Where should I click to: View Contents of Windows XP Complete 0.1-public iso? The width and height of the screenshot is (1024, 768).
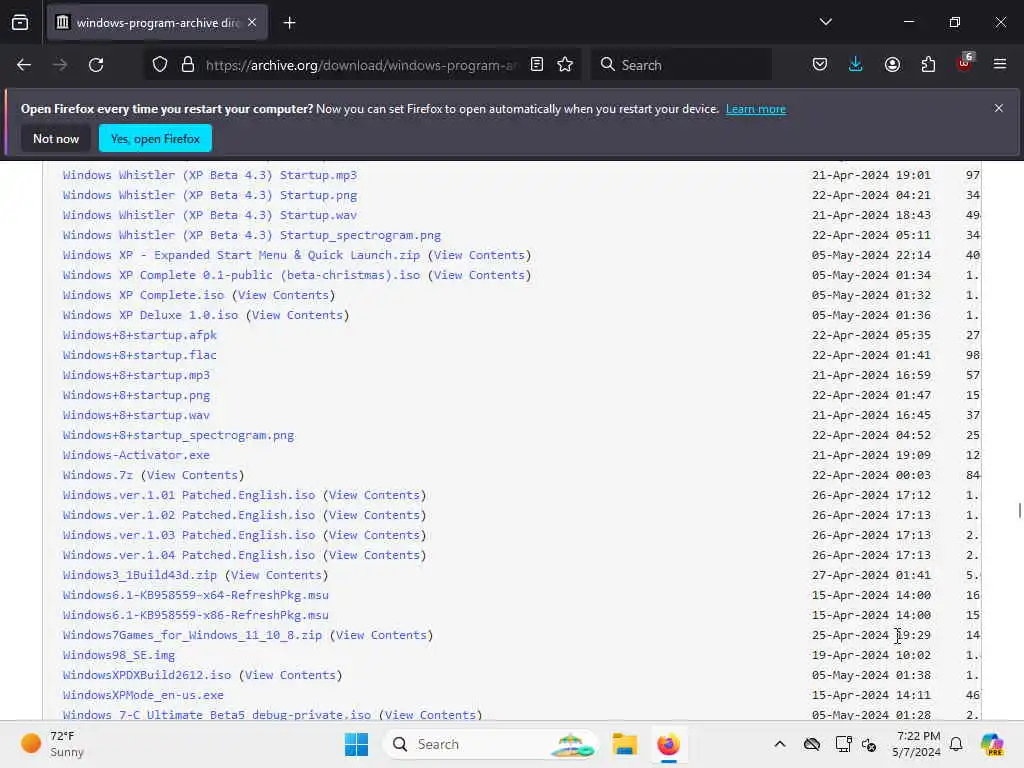point(479,275)
